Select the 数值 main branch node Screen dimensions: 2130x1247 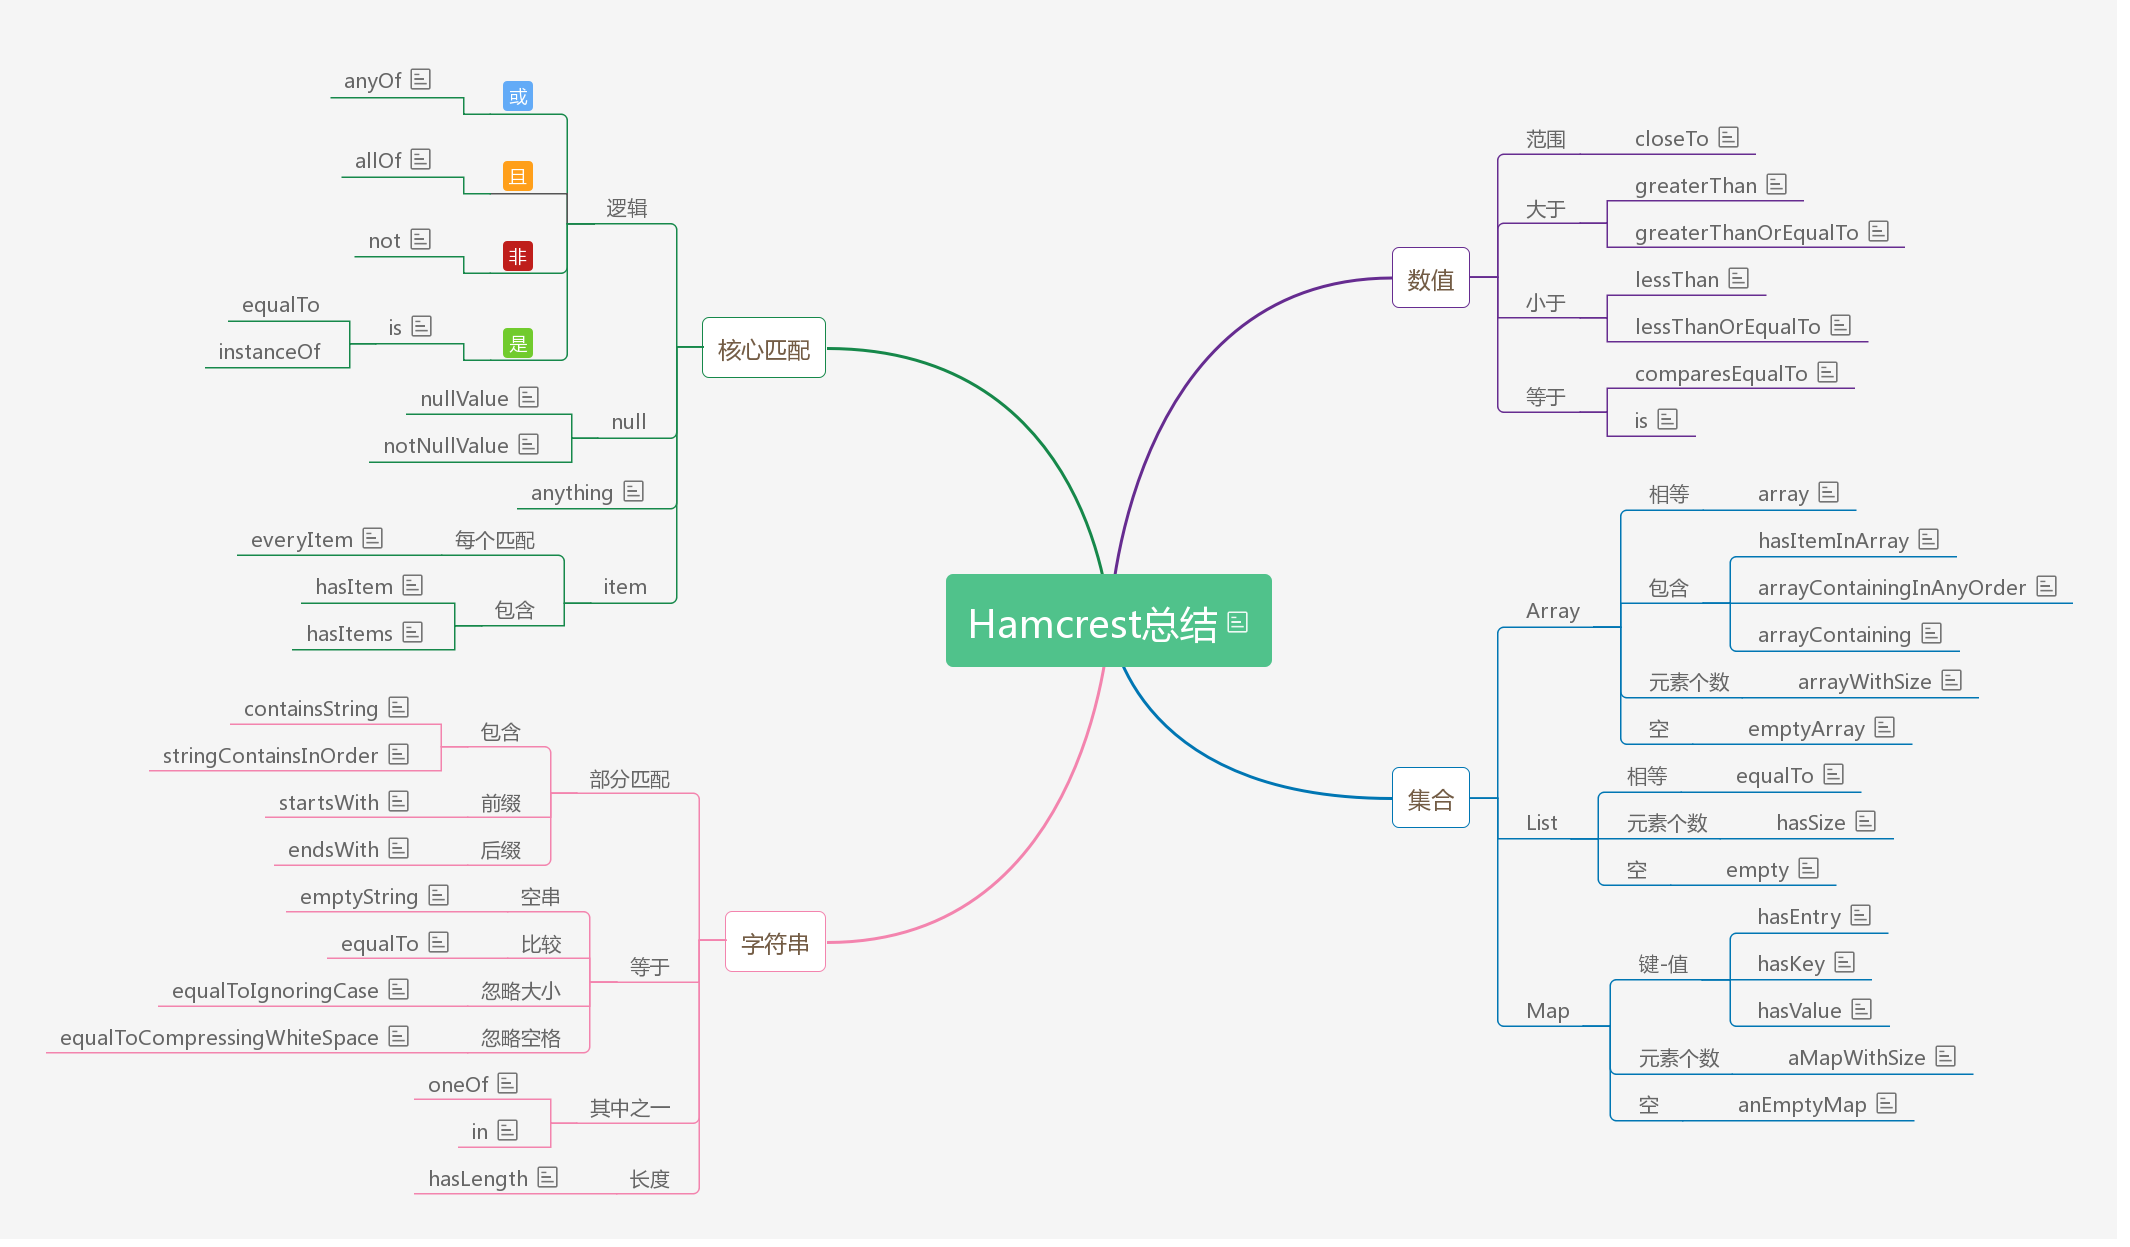[1431, 278]
